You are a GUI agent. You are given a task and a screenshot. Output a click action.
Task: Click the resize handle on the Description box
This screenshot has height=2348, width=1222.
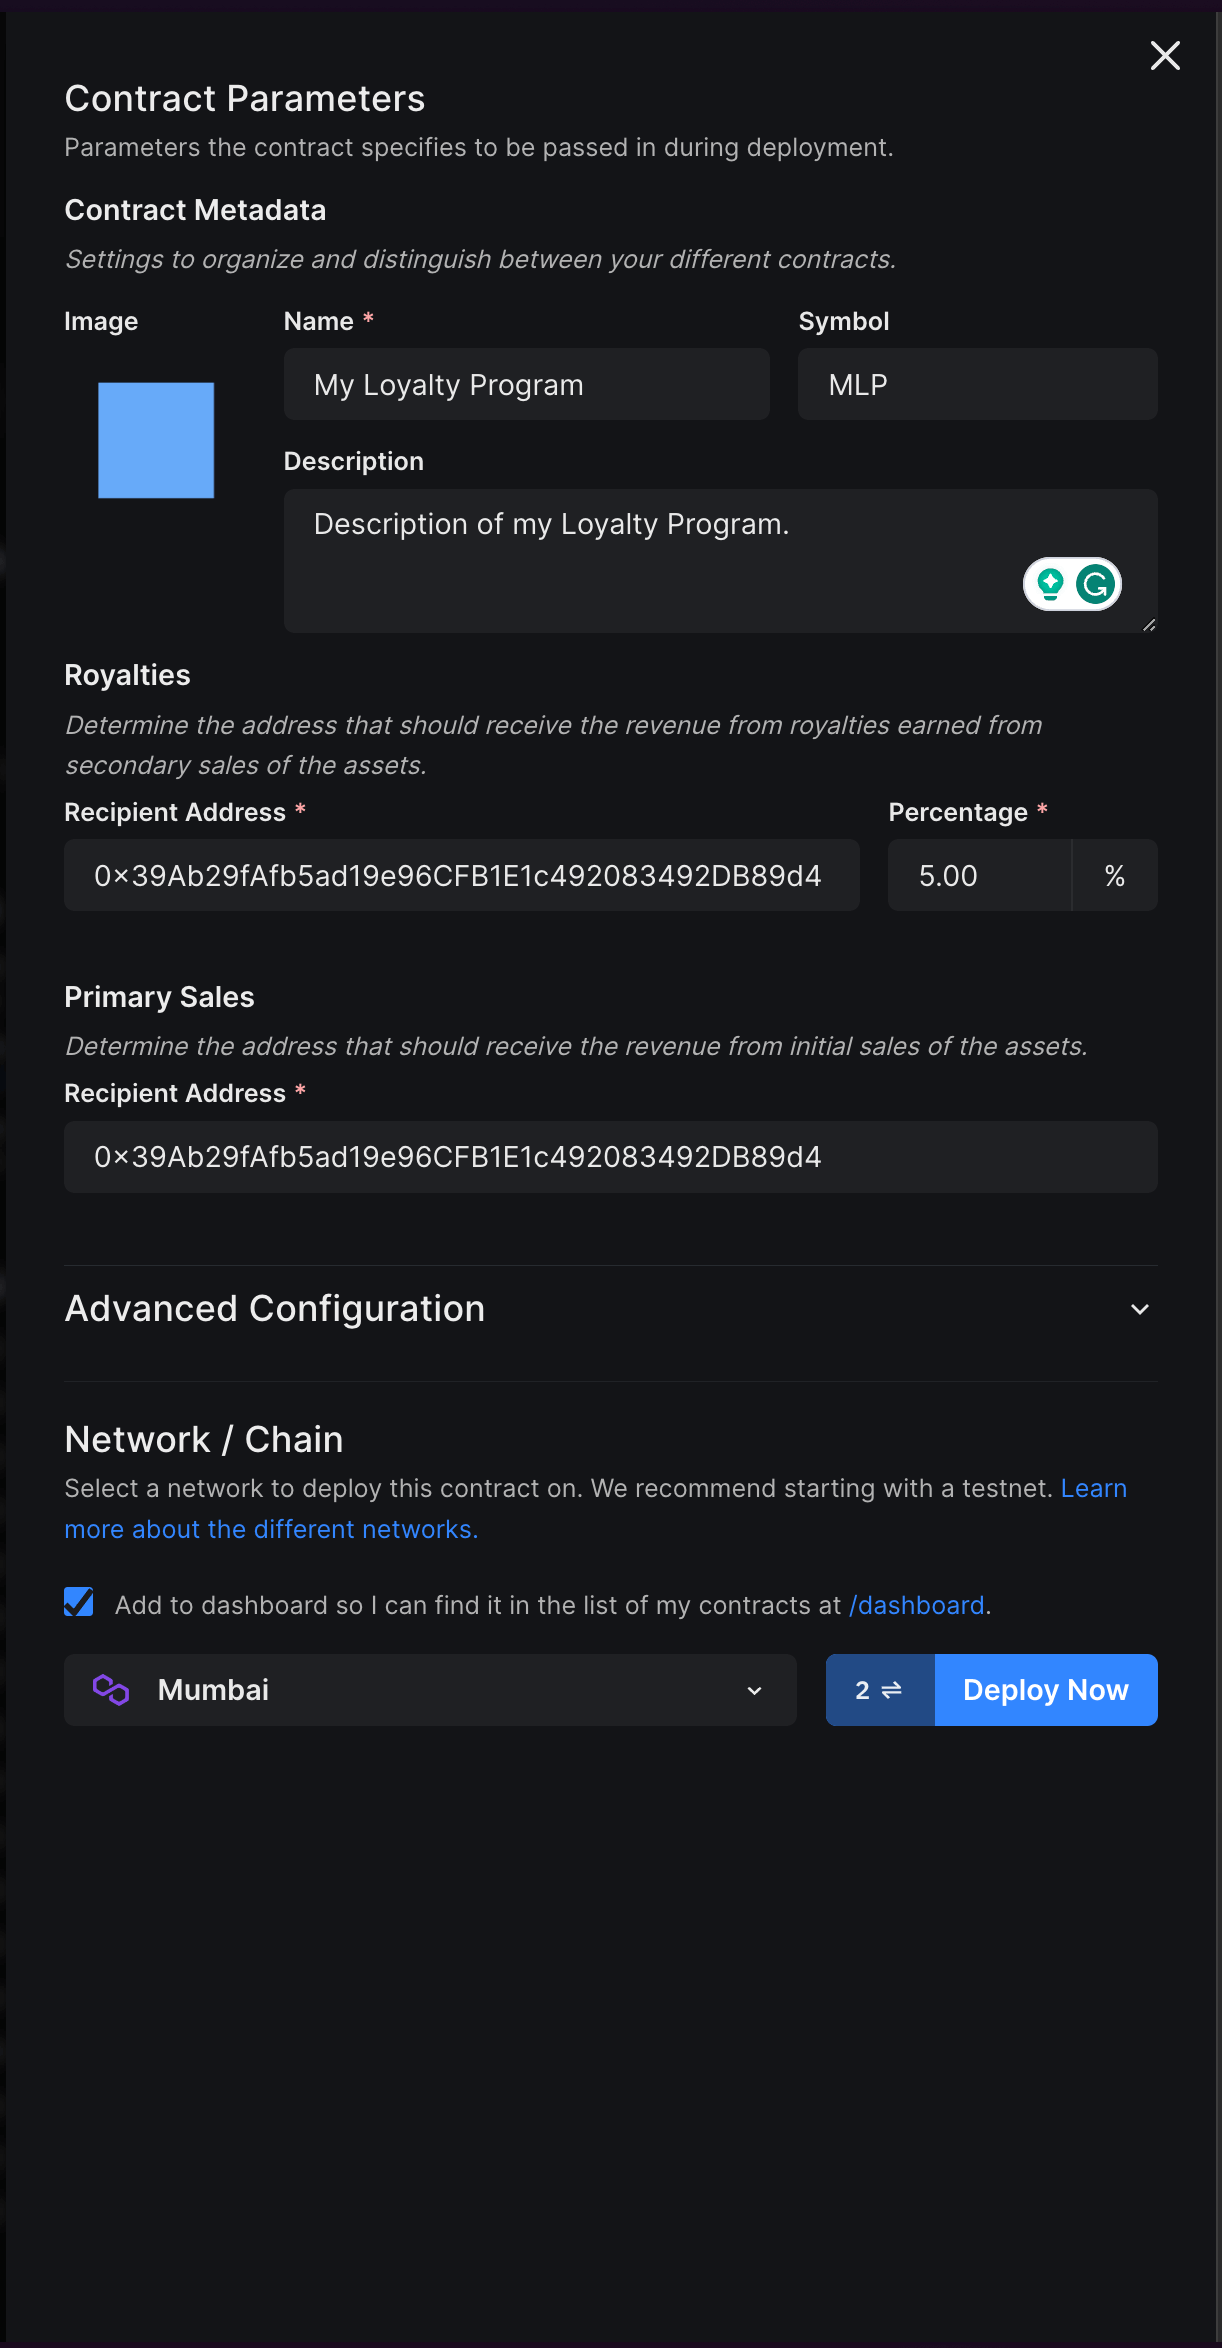[1149, 626]
